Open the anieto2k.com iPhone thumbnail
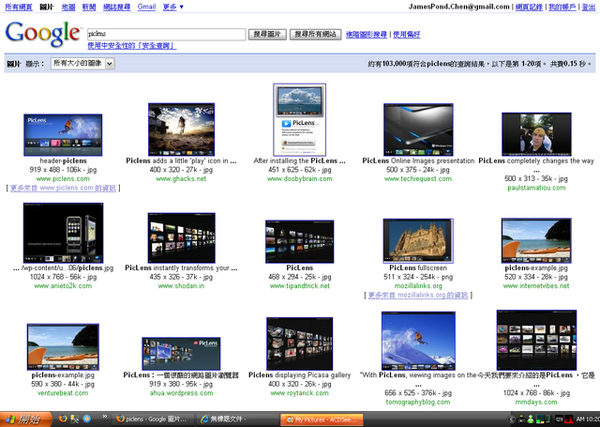This screenshot has height=427, width=600. pos(63,233)
